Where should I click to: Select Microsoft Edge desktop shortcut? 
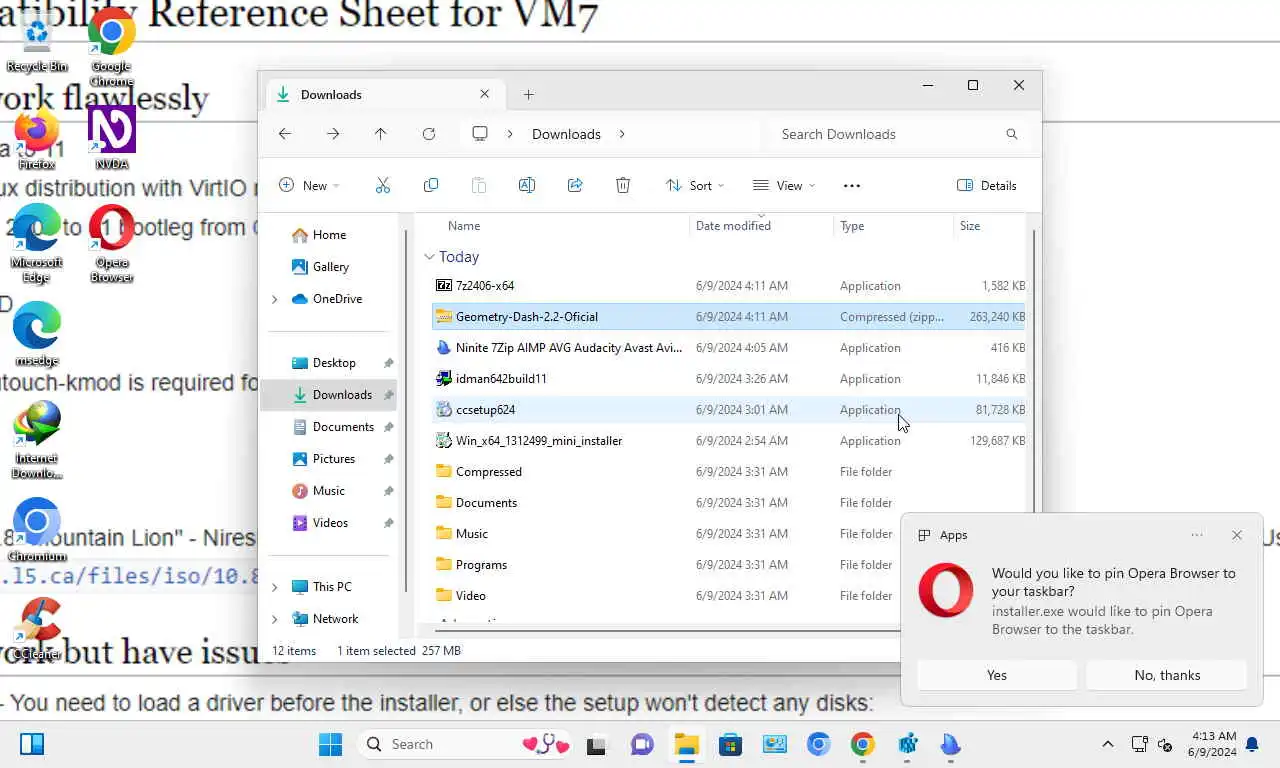[37, 244]
